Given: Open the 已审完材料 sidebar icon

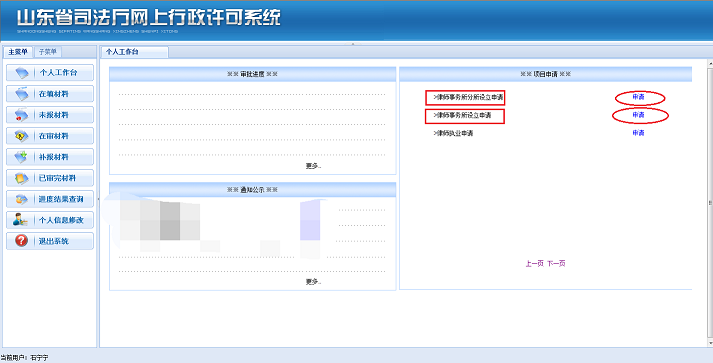Looking at the screenshot, I should [22, 178].
